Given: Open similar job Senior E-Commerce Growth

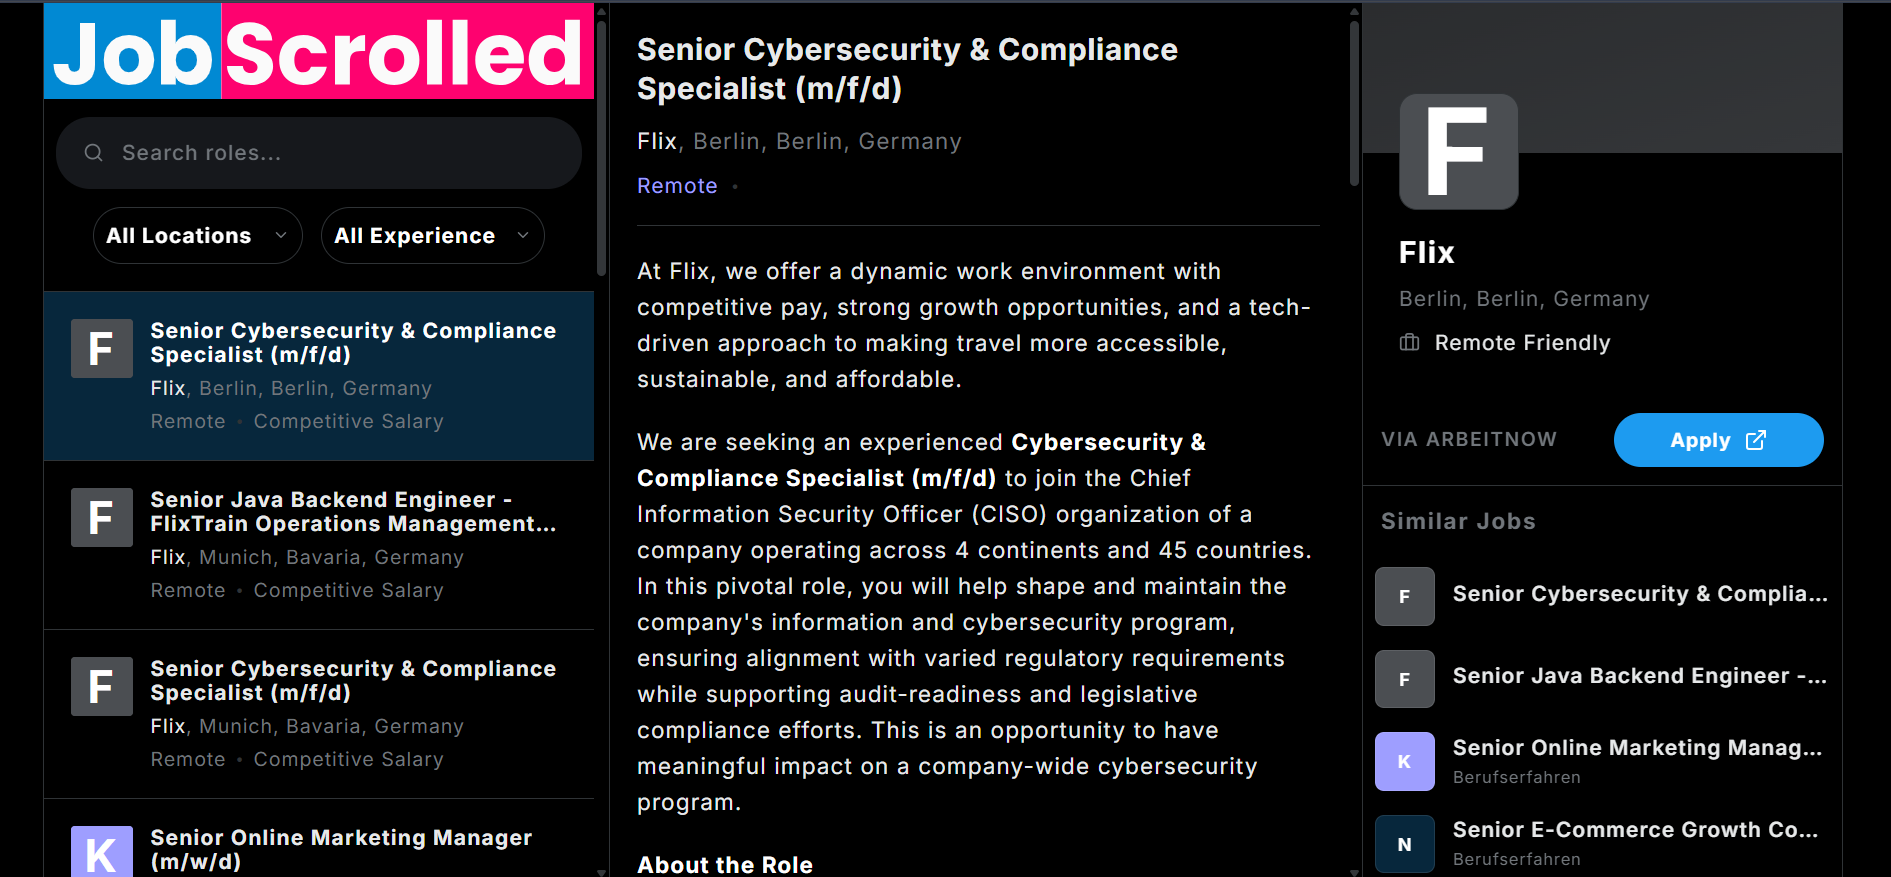Looking at the screenshot, I should click(1635, 830).
